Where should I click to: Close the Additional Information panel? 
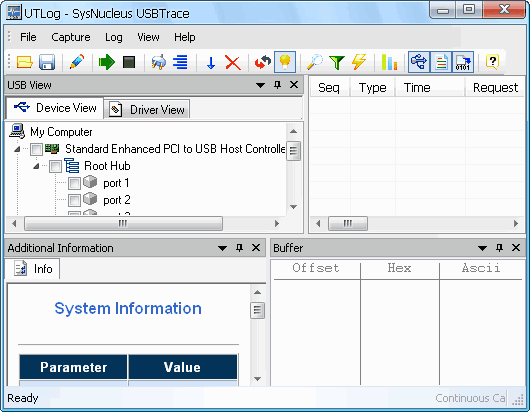256,248
